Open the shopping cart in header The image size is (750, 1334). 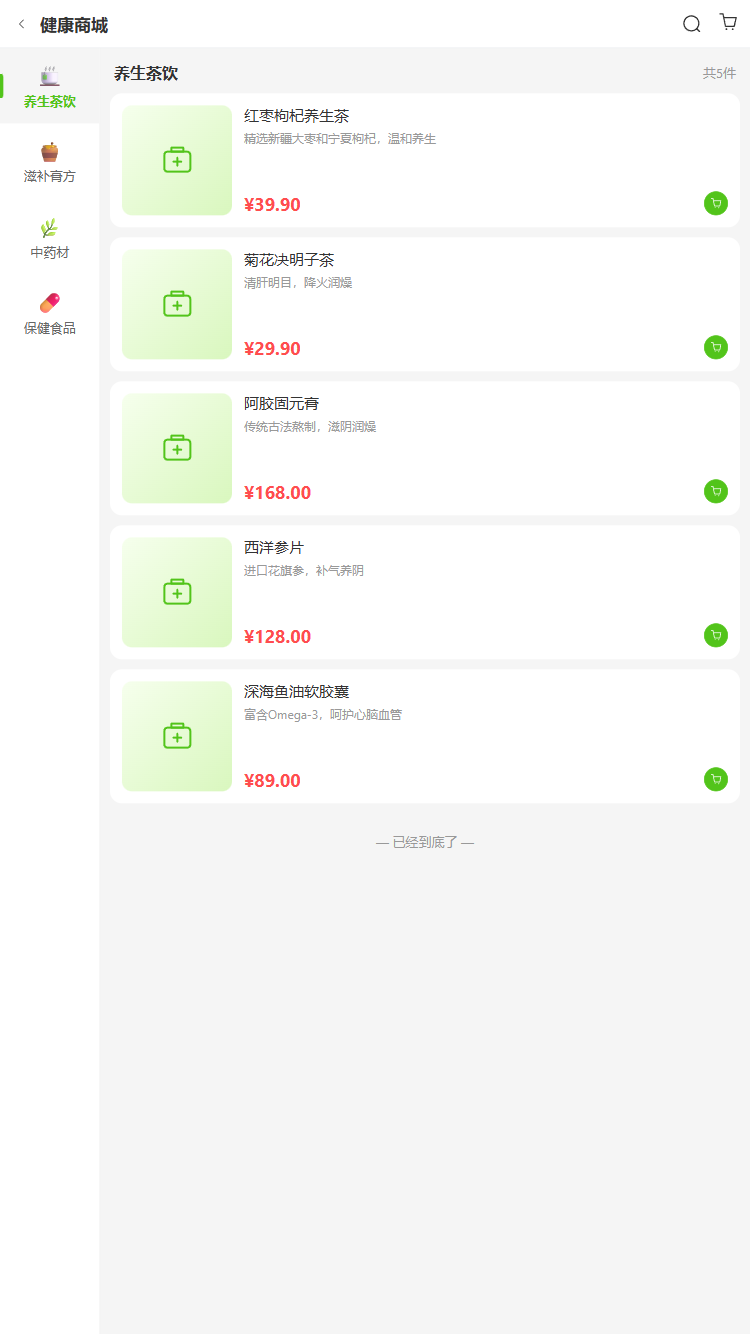(728, 22)
